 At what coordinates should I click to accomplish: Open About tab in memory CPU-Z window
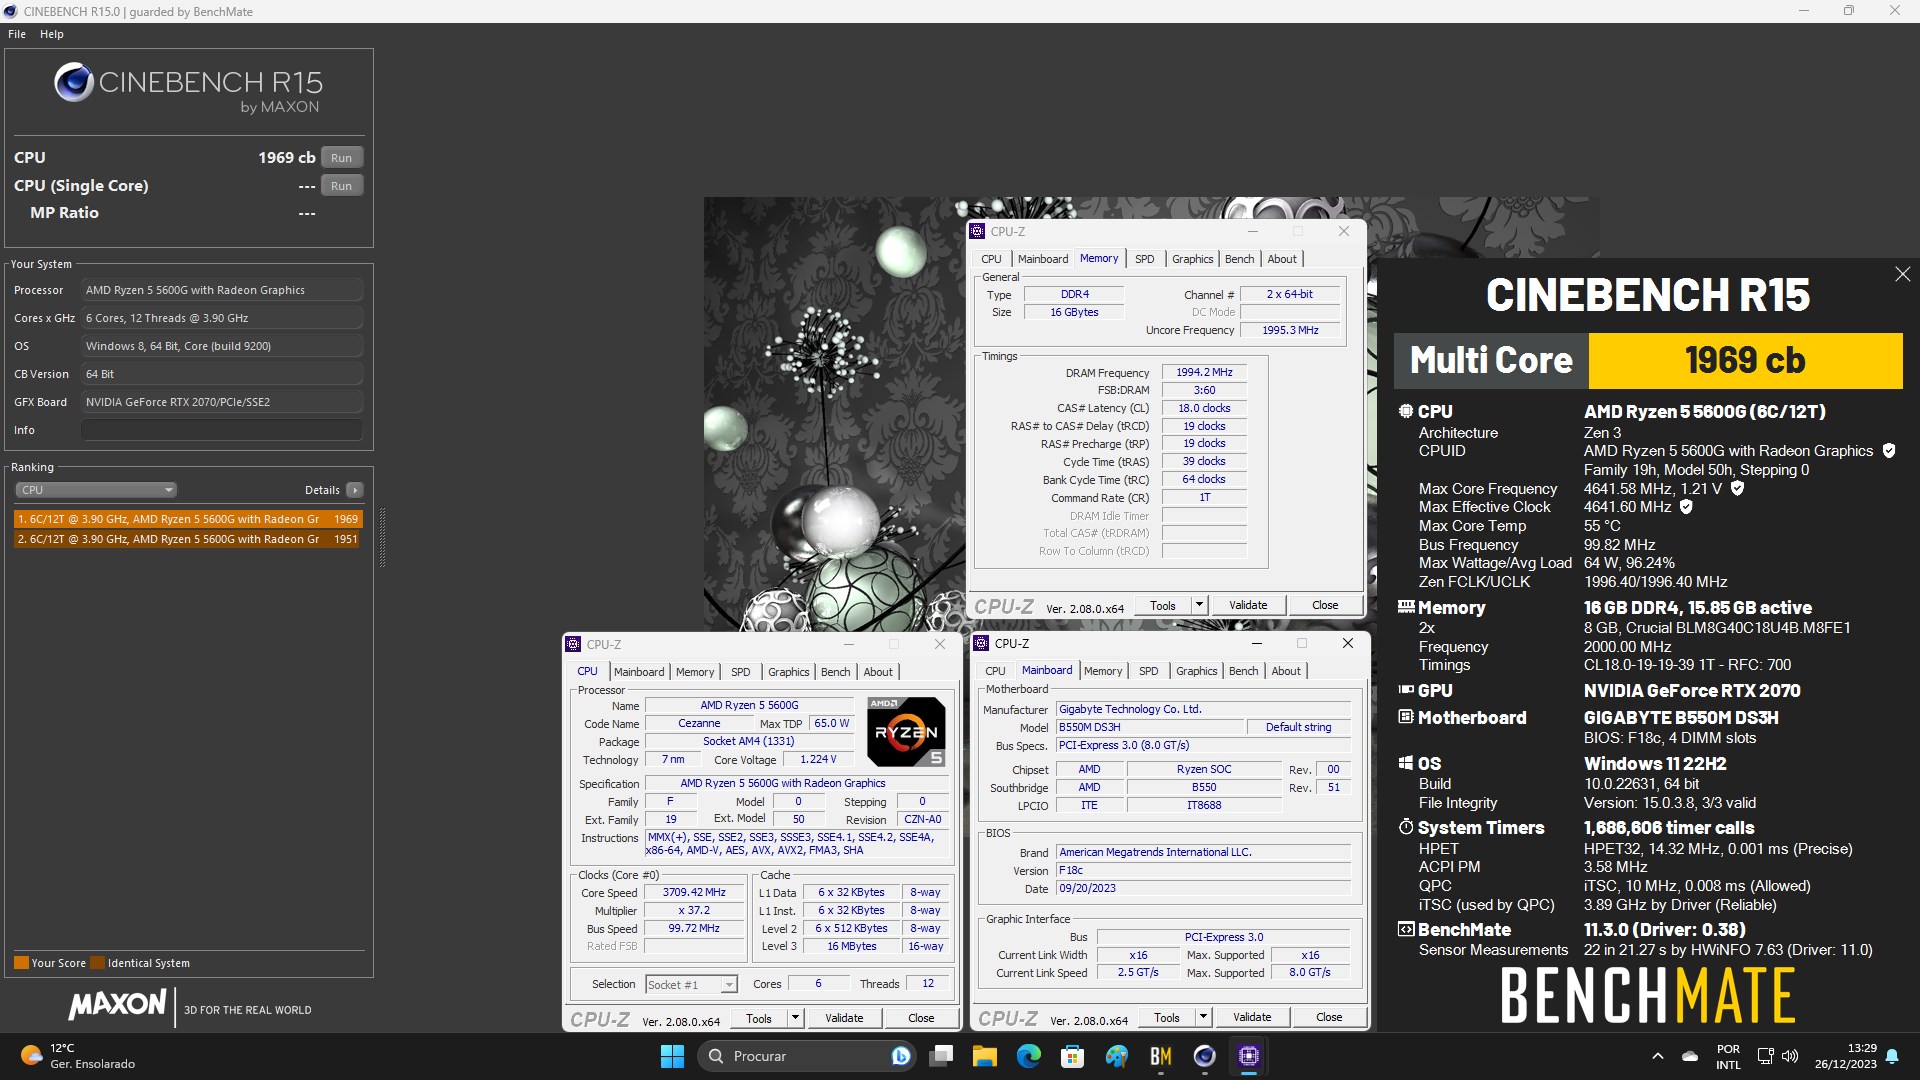[x=1282, y=259]
